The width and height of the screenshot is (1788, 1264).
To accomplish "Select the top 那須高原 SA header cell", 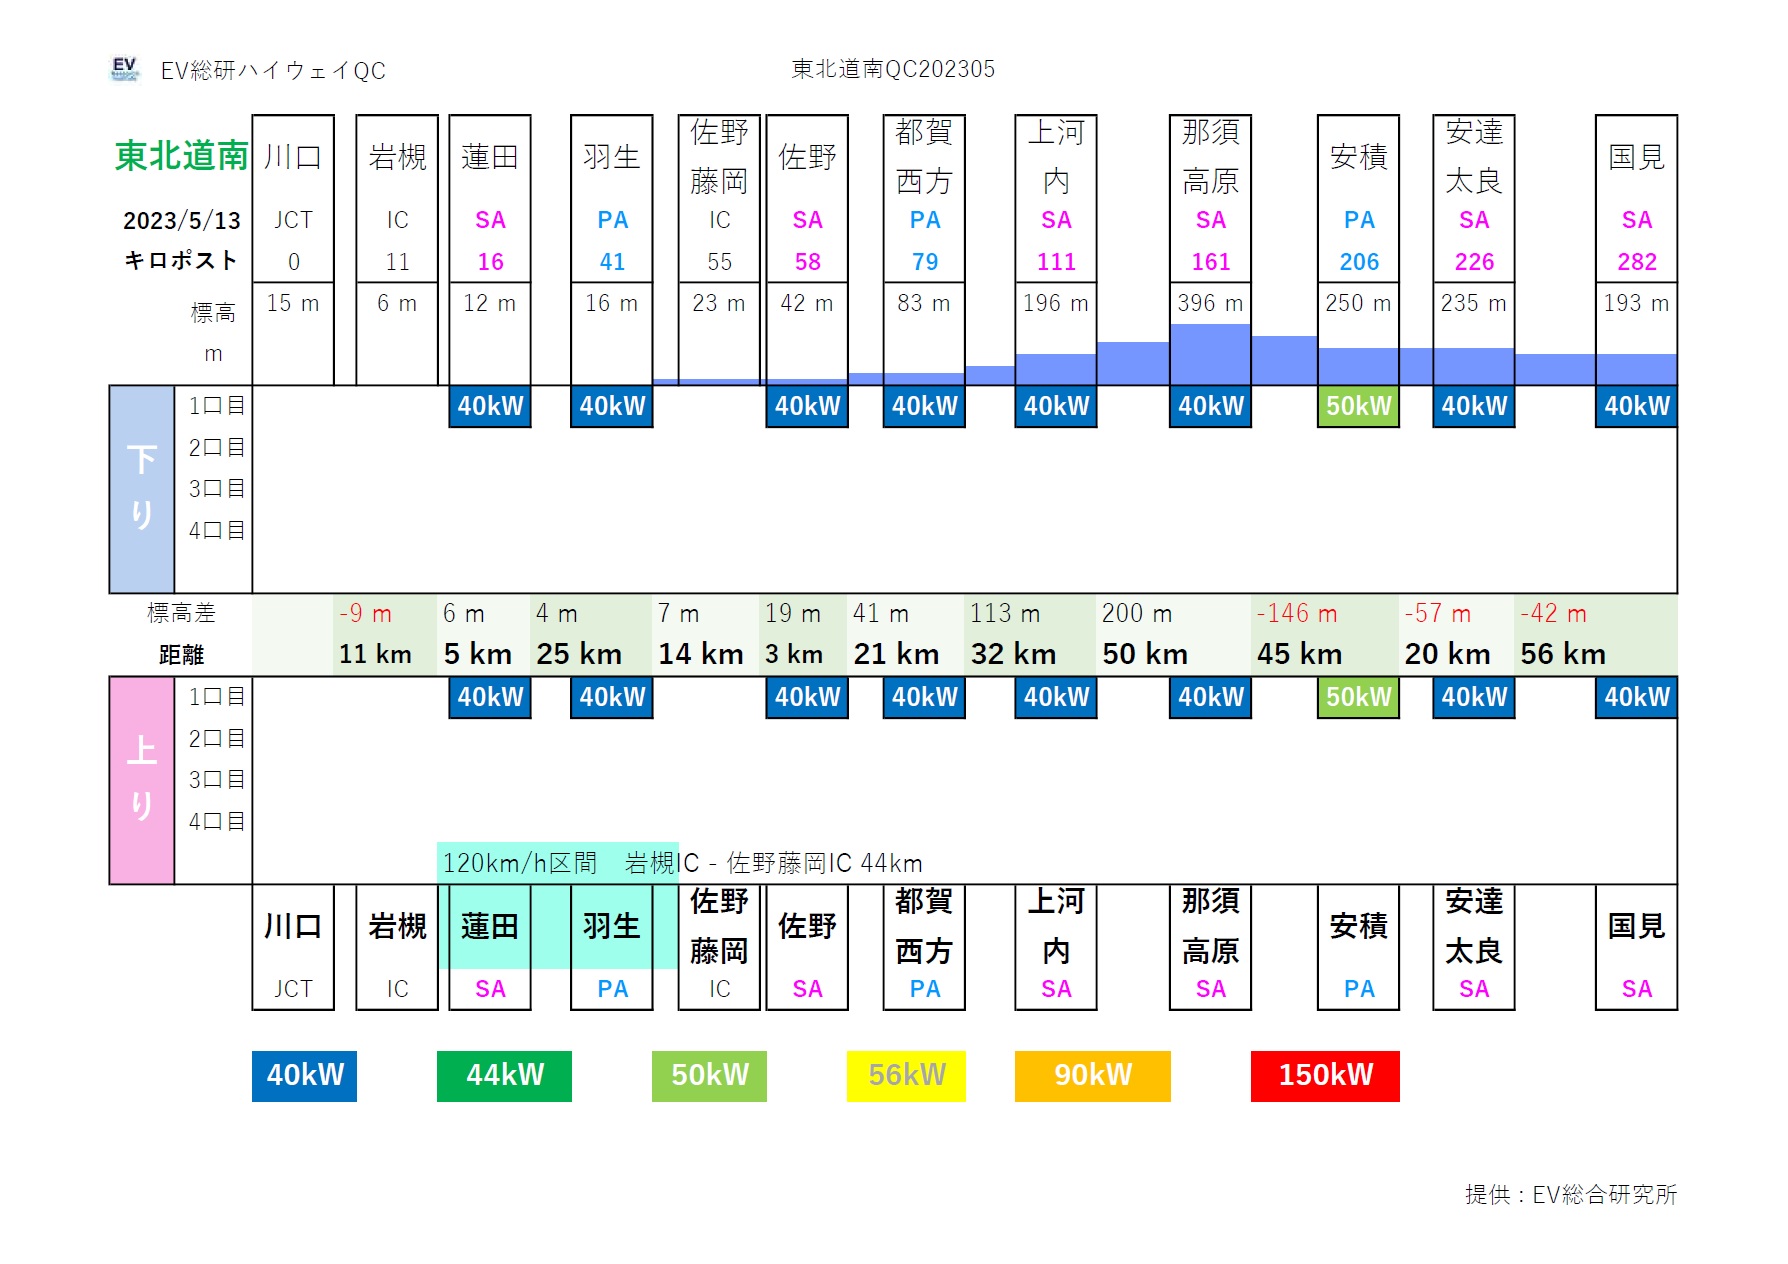I will click(1210, 198).
